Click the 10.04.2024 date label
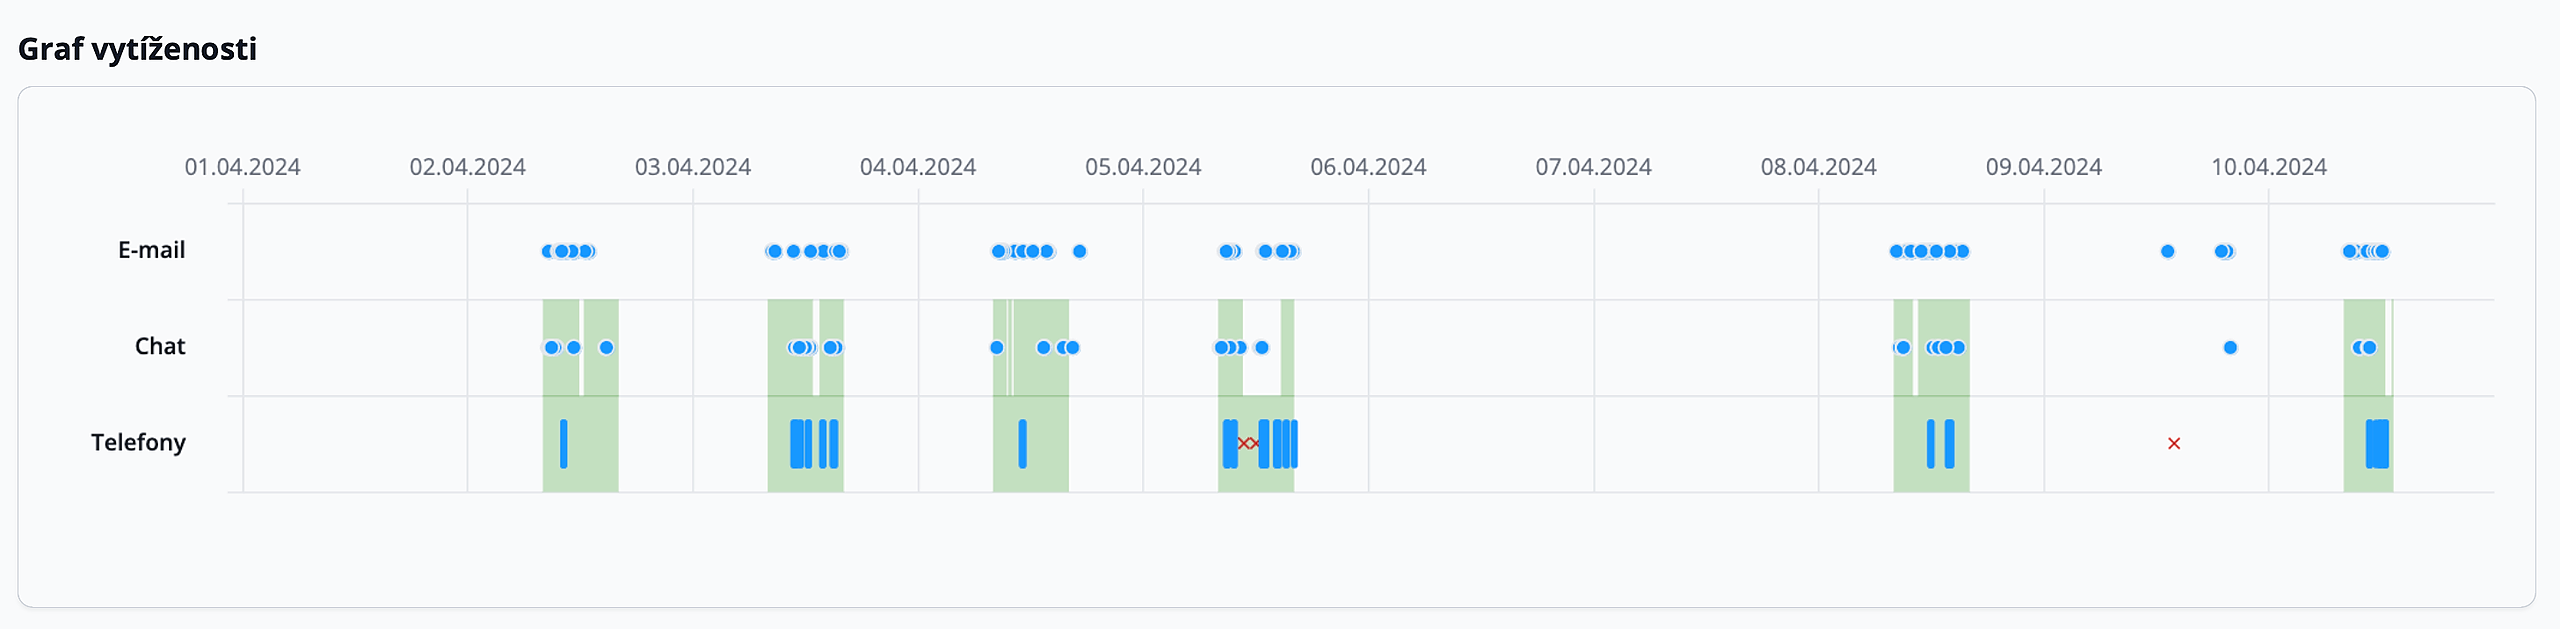The height and width of the screenshot is (629, 2560). (x=2268, y=167)
